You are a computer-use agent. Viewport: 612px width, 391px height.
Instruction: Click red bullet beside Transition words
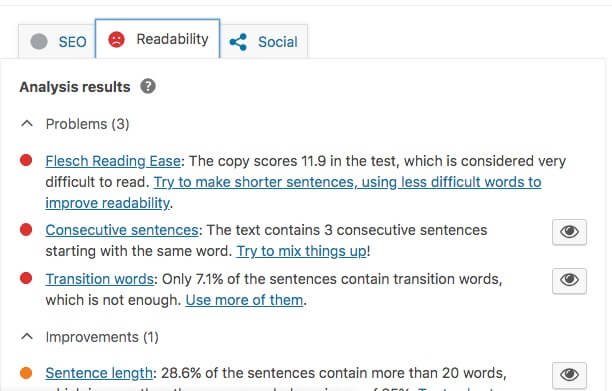(x=26, y=279)
